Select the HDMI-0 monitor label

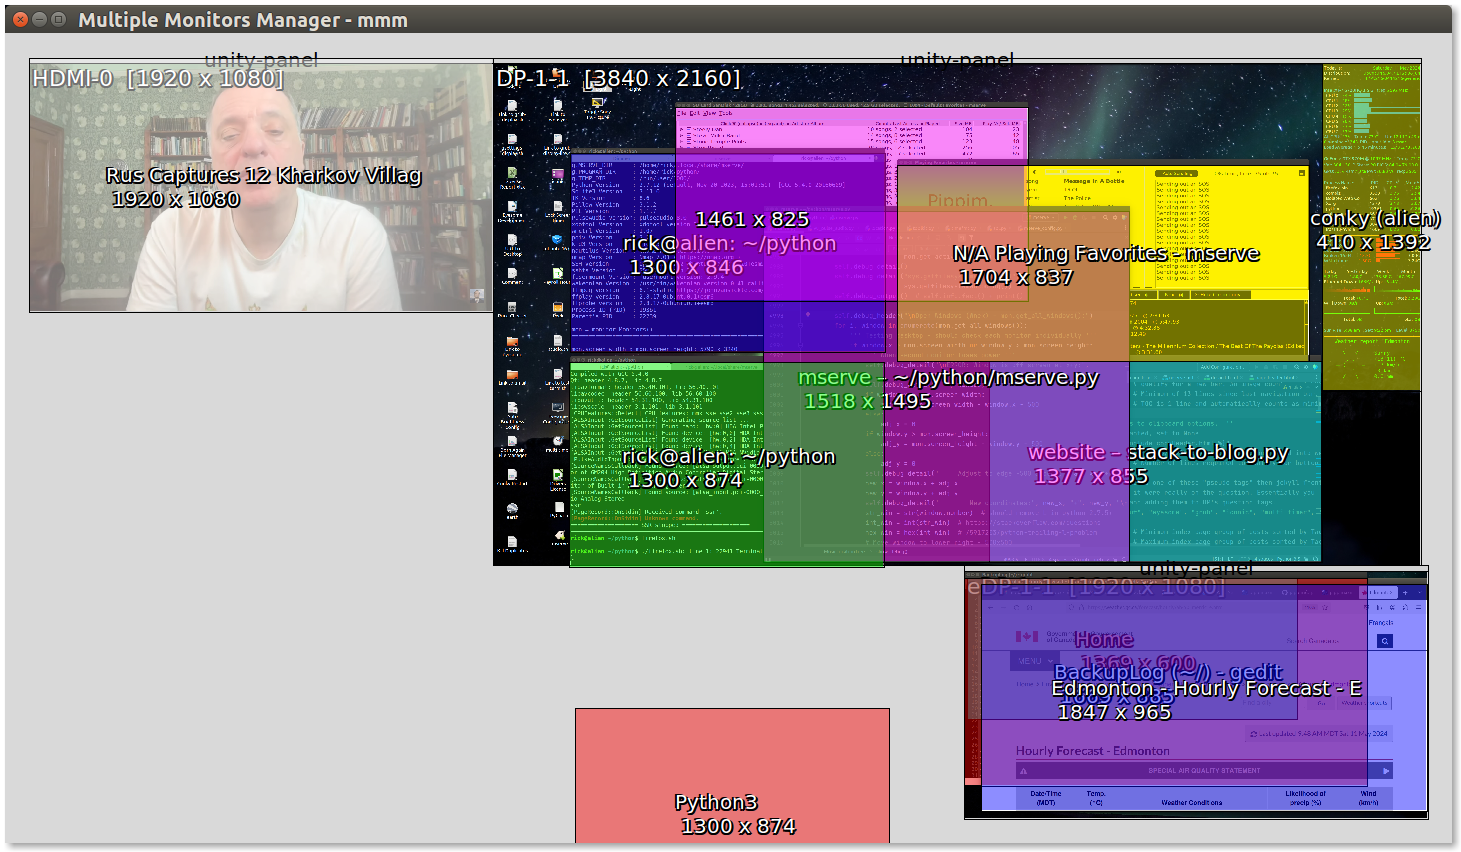[158, 78]
